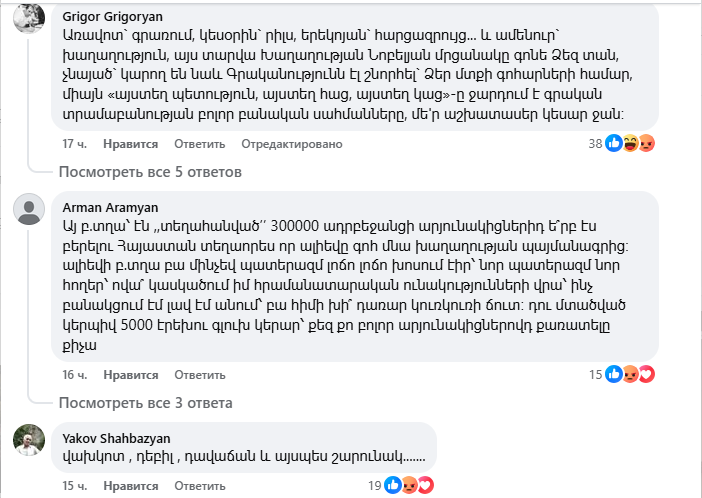Expand "Посмотреть все 5 ответов" replies

click(x=149, y=172)
